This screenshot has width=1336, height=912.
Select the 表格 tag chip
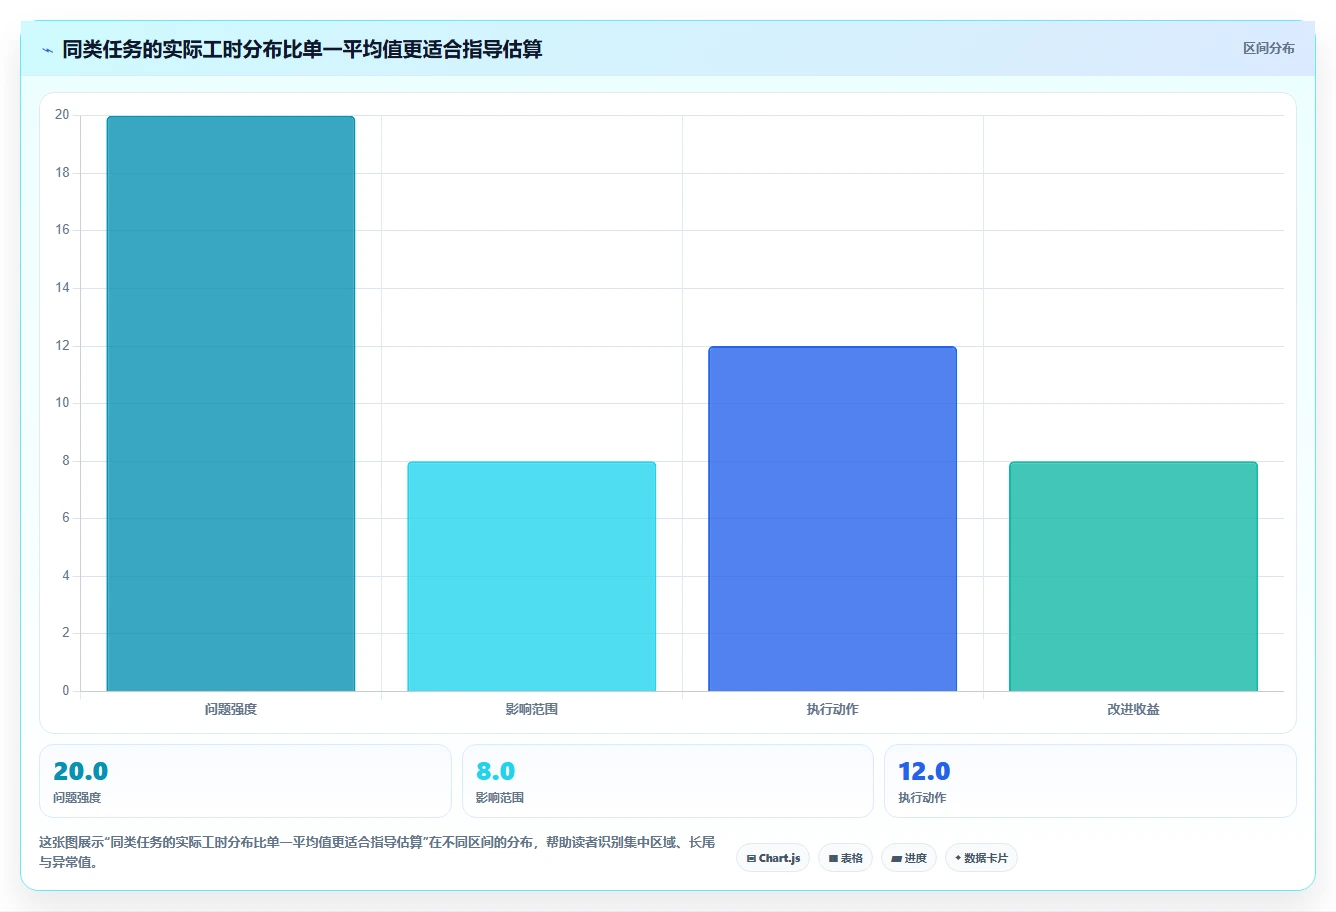845,858
